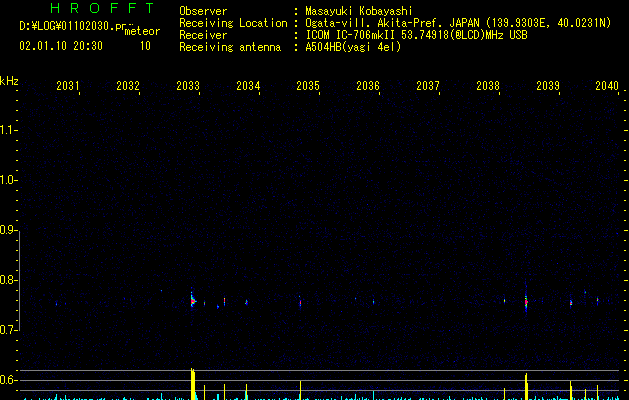This screenshot has height=400, width=629.
Task: Click time marker 2035
Action: (308, 86)
